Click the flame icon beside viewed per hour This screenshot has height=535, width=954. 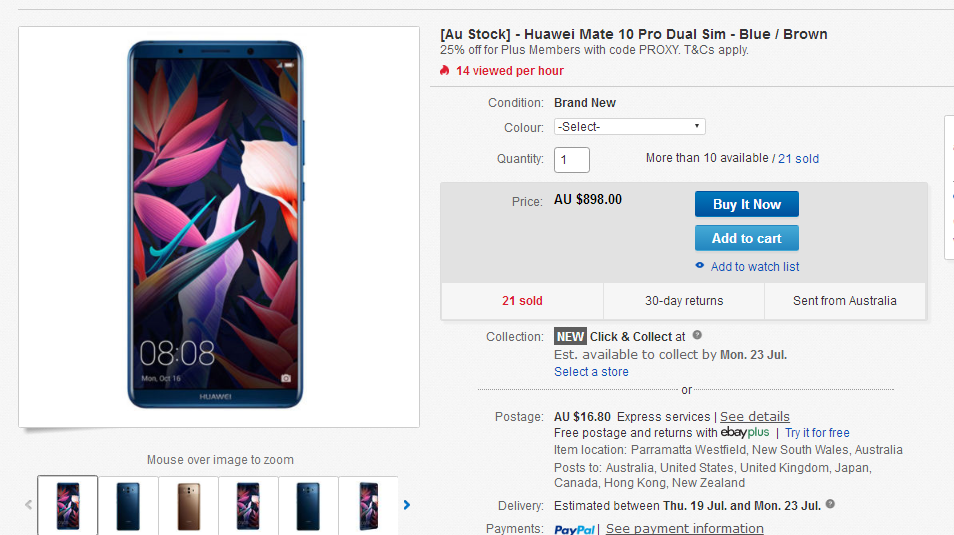click(x=445, y=71)
